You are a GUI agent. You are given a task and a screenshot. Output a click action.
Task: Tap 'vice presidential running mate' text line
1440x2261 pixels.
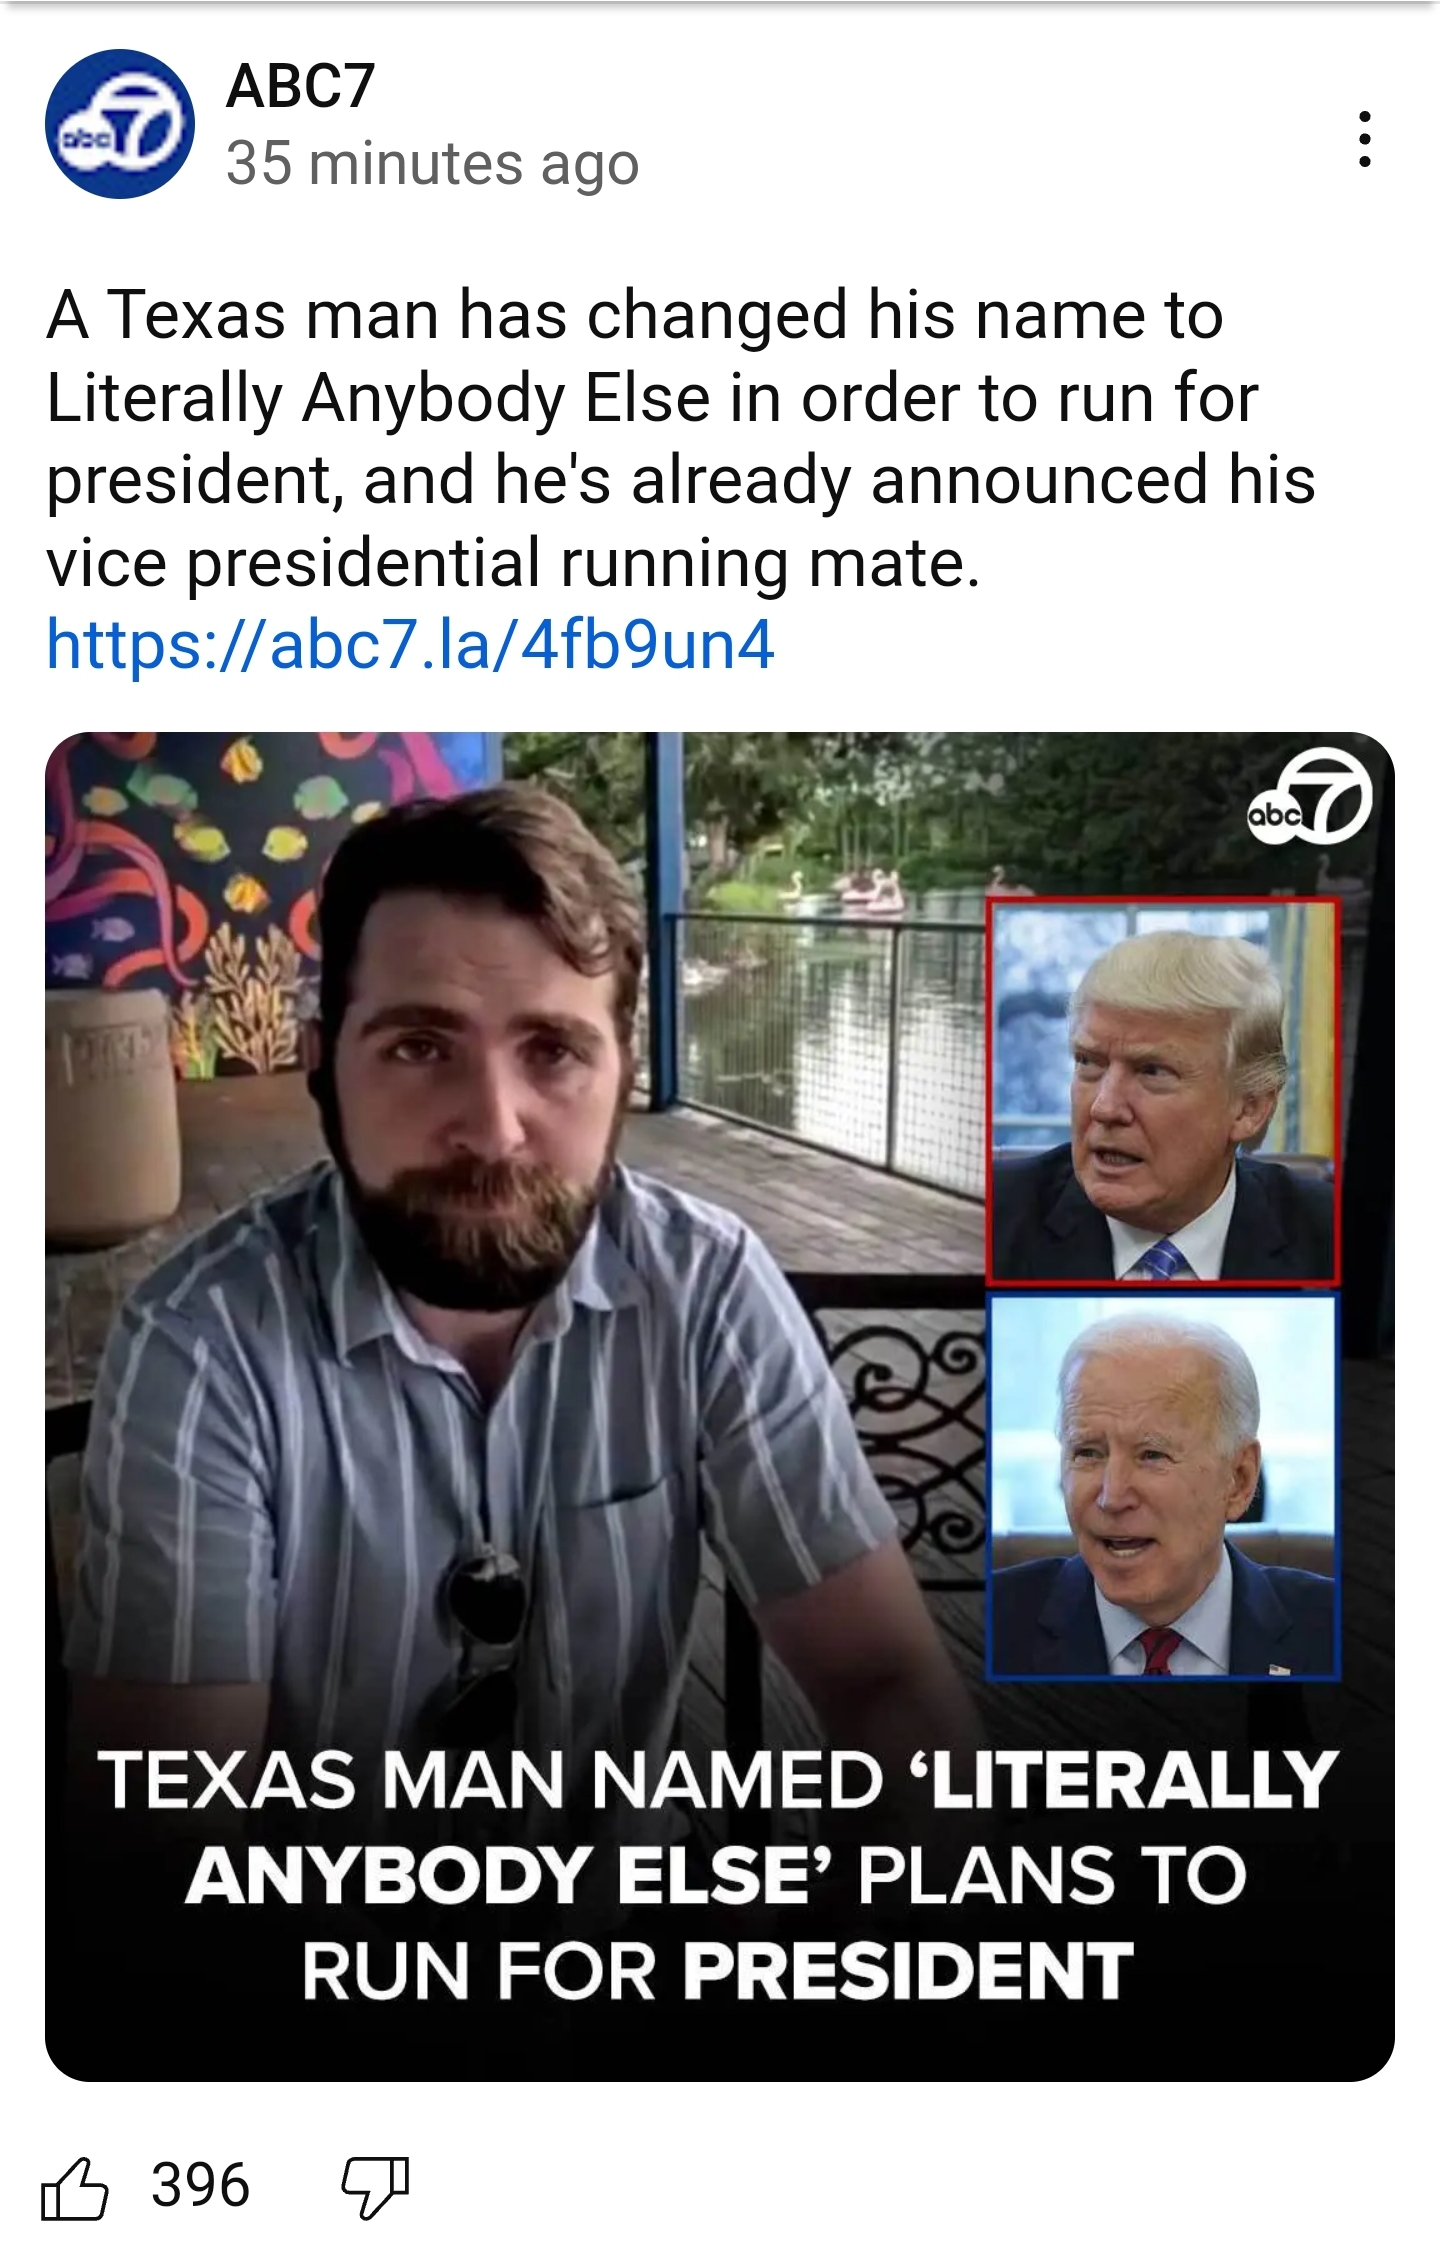(513, 563)
